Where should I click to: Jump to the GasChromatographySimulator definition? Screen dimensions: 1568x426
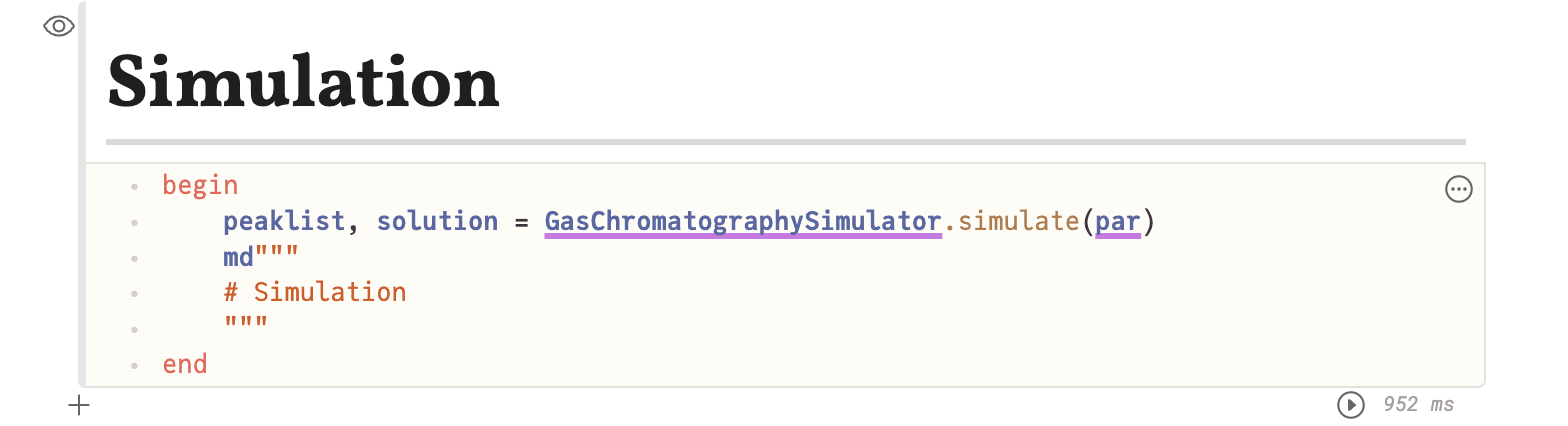click(x=743, y=221)
